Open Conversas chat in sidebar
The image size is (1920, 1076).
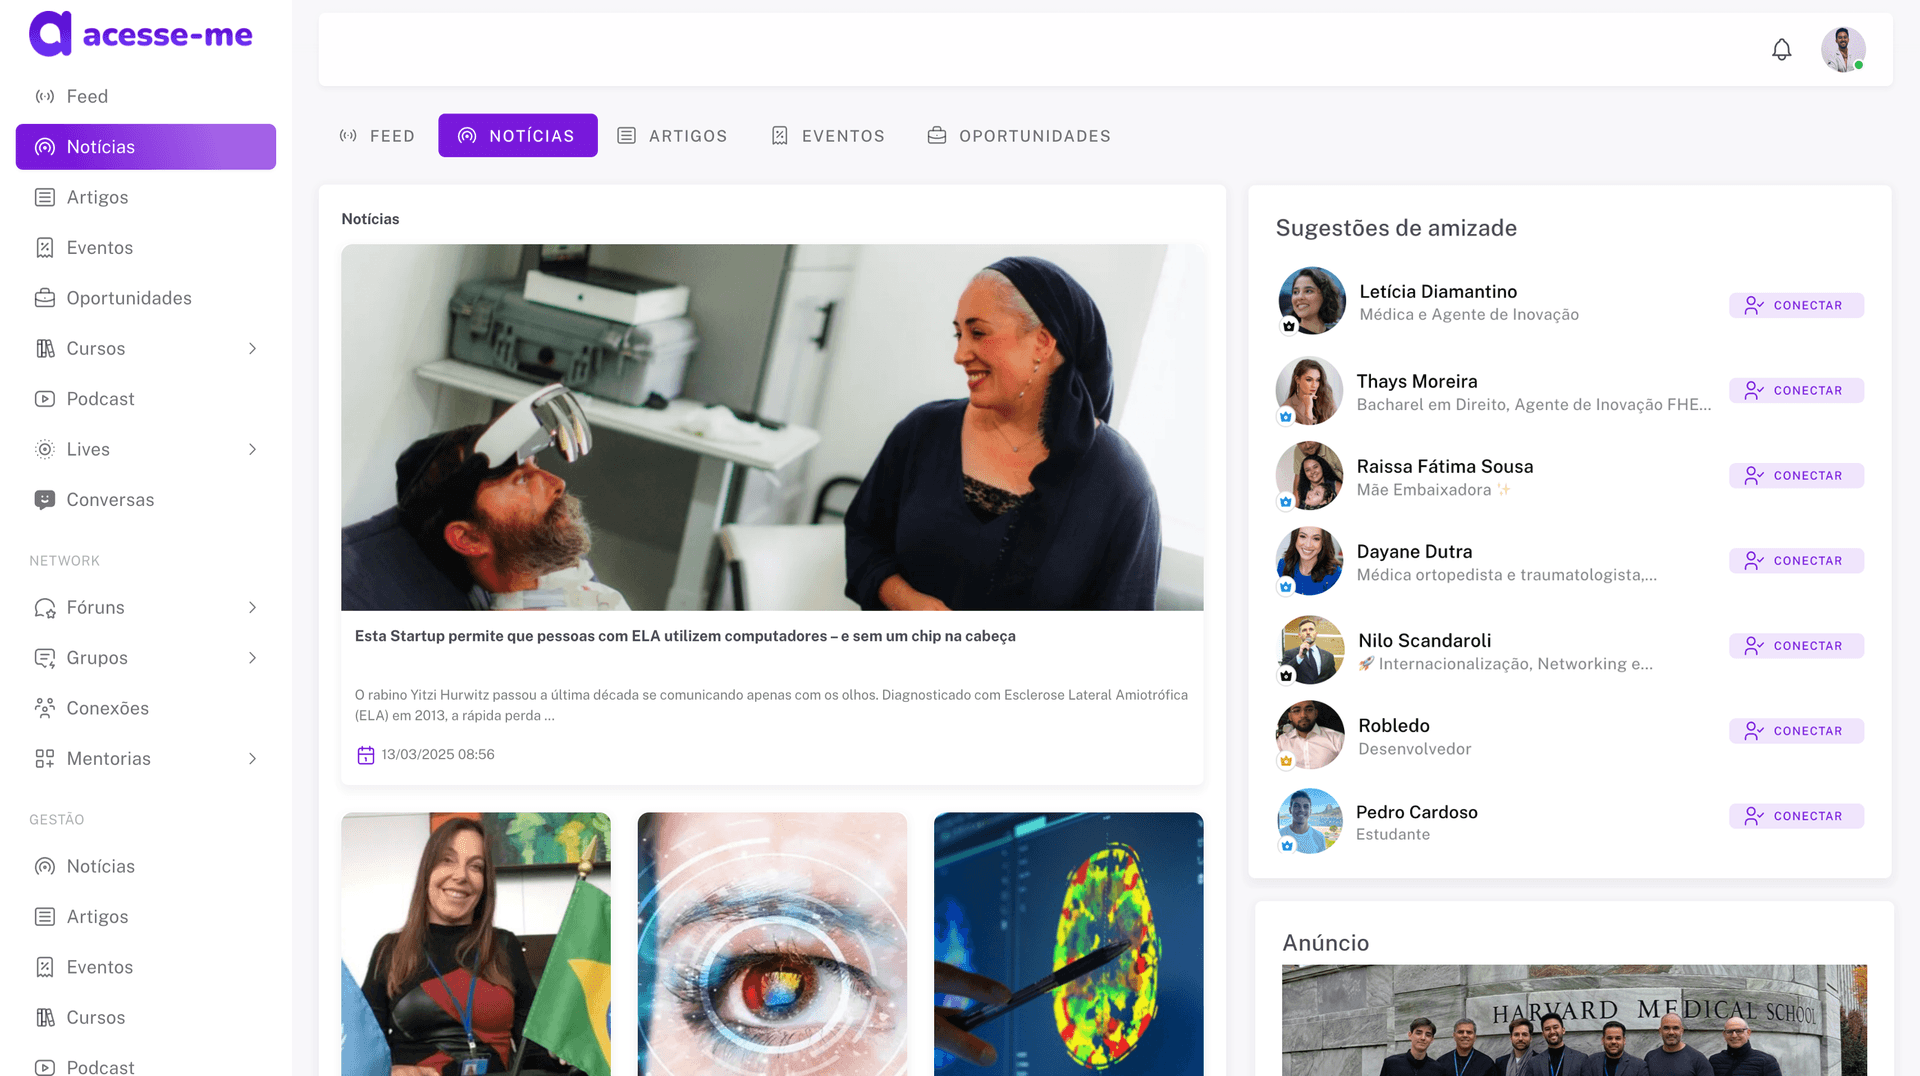point(110,500)
